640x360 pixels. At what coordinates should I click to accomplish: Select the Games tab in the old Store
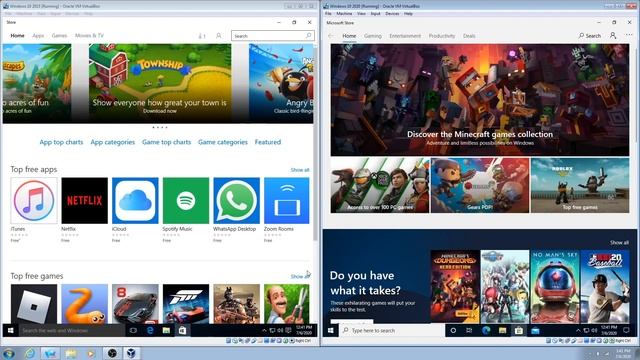click(x=59, y=36)
